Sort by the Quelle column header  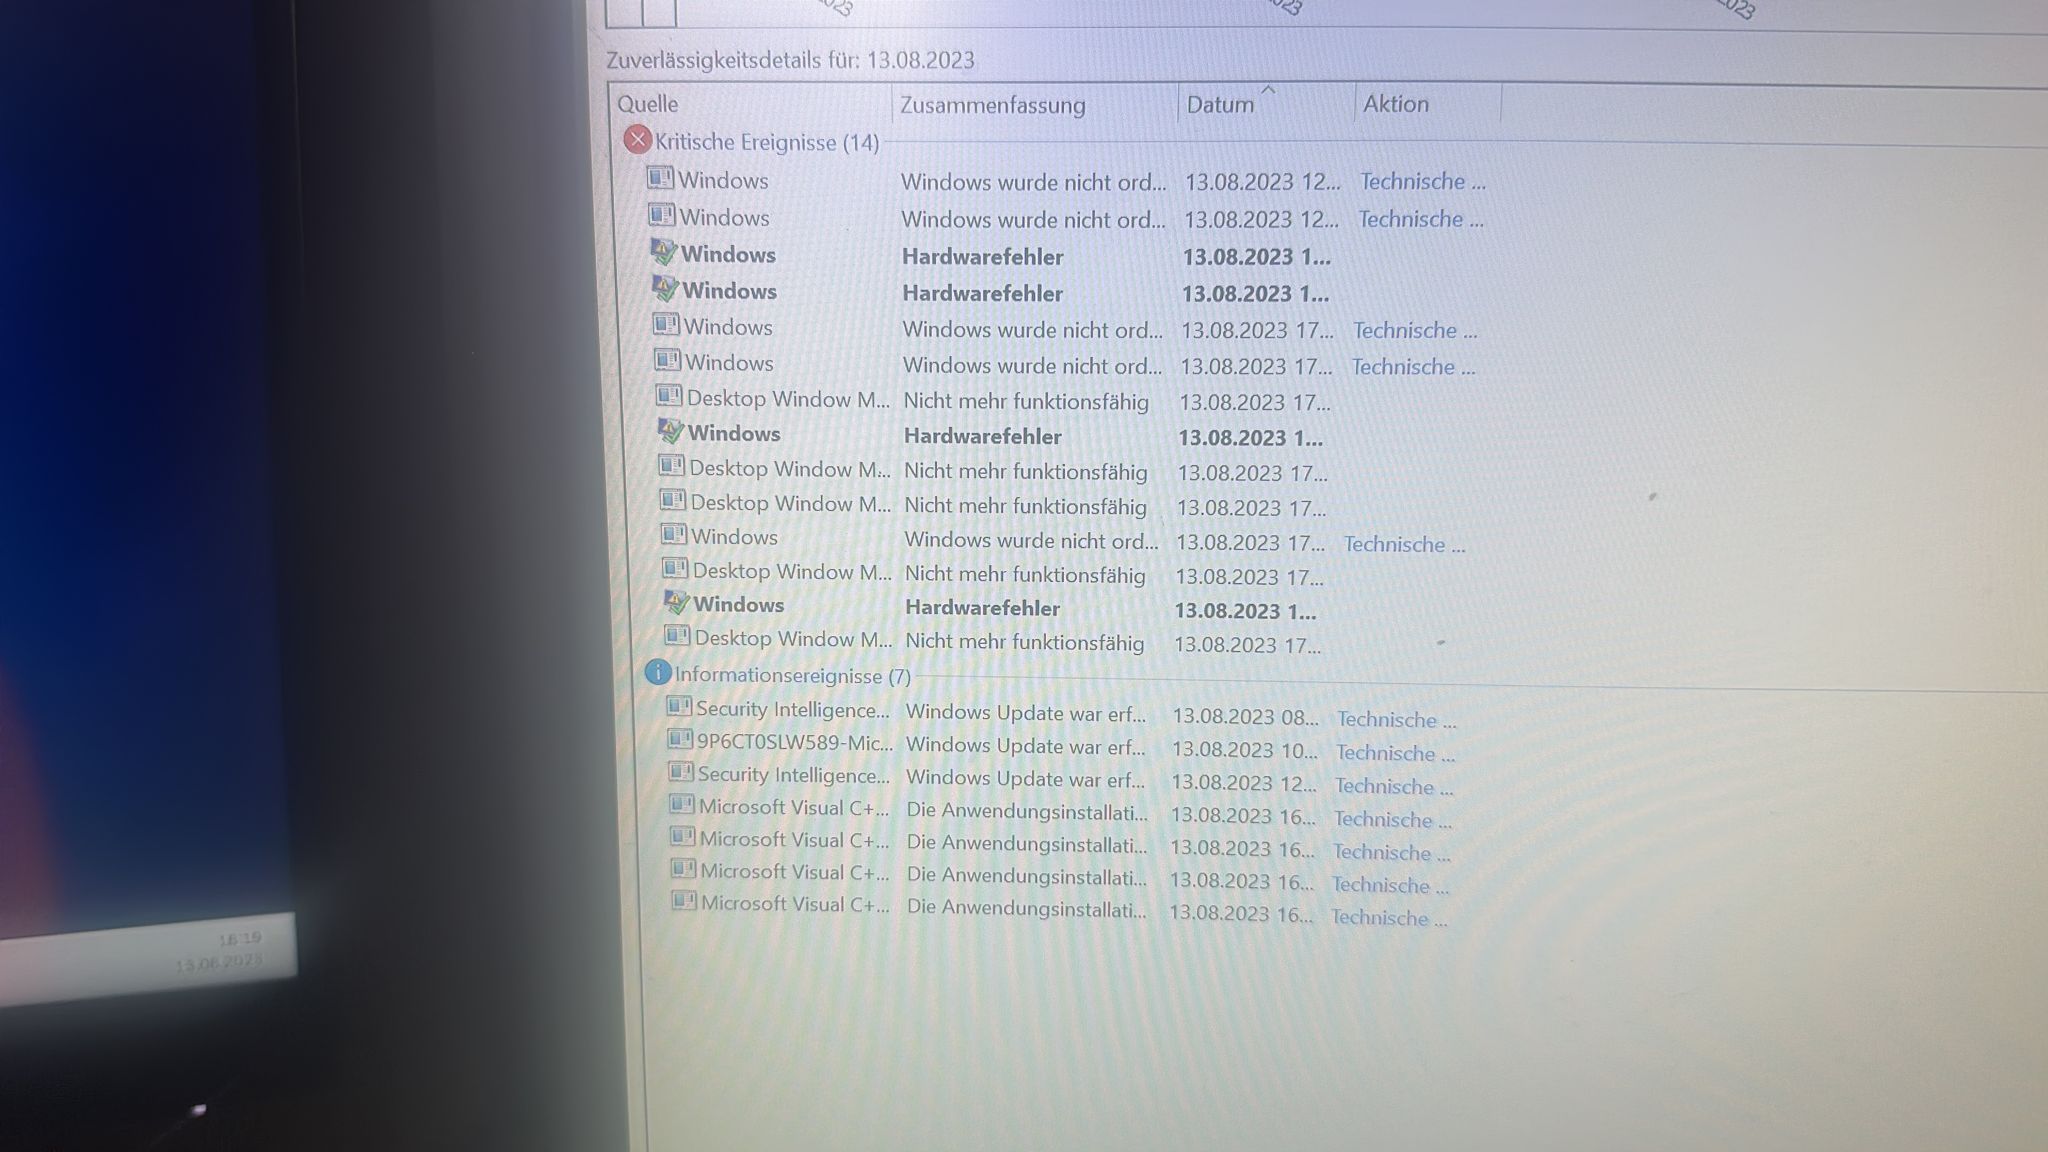(648, 104)
